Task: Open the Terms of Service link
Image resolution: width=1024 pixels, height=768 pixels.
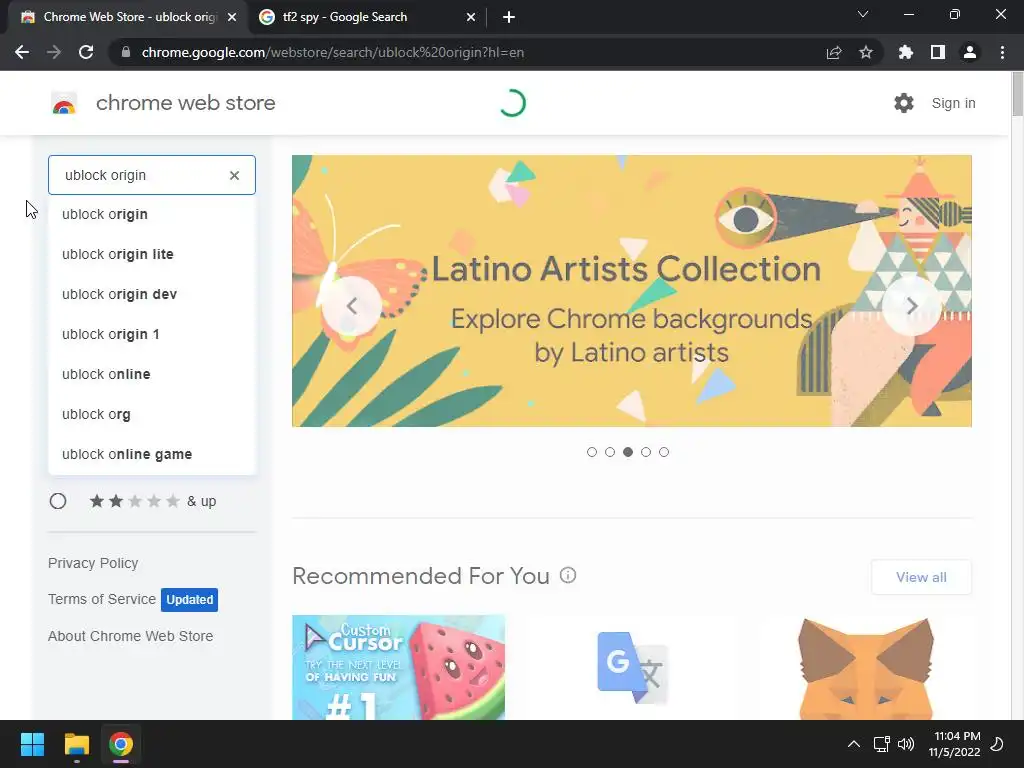Action: [102, 599]
